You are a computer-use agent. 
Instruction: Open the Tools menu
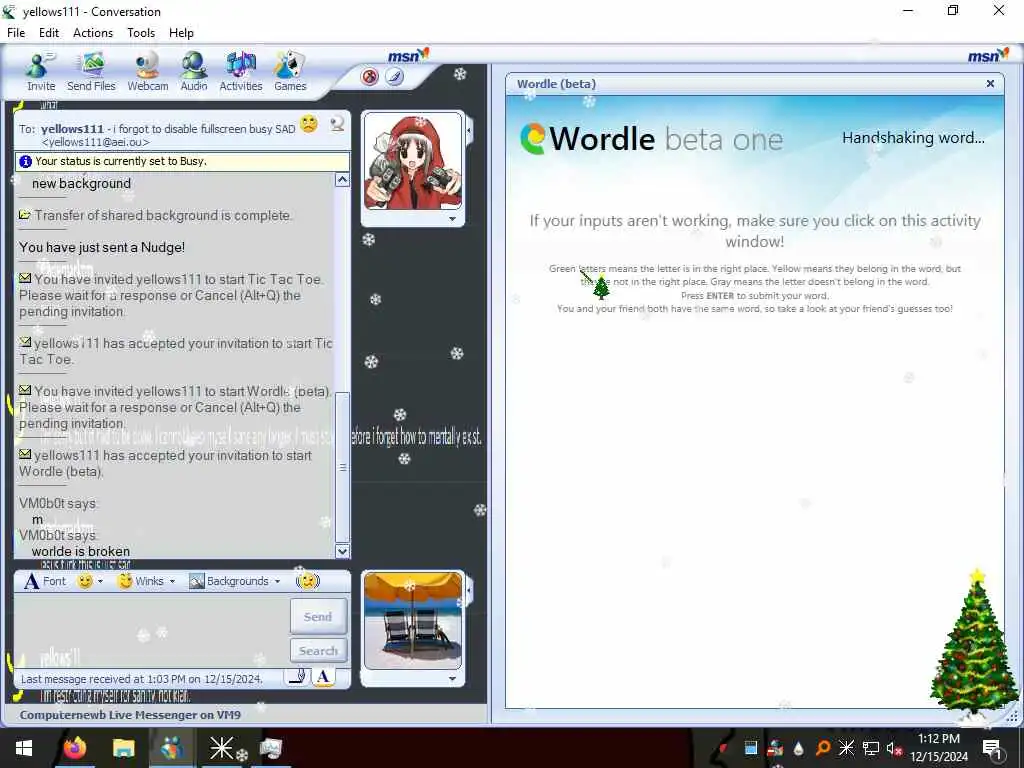[x=141, y=33]
